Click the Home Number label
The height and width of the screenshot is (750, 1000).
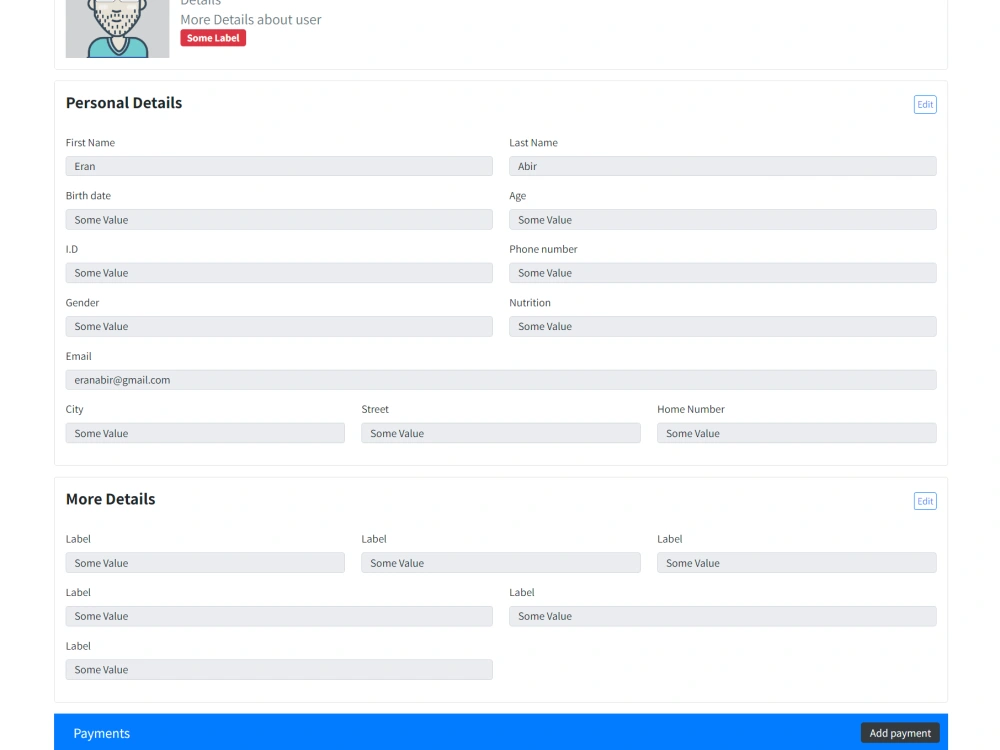(x=691, y=409)
